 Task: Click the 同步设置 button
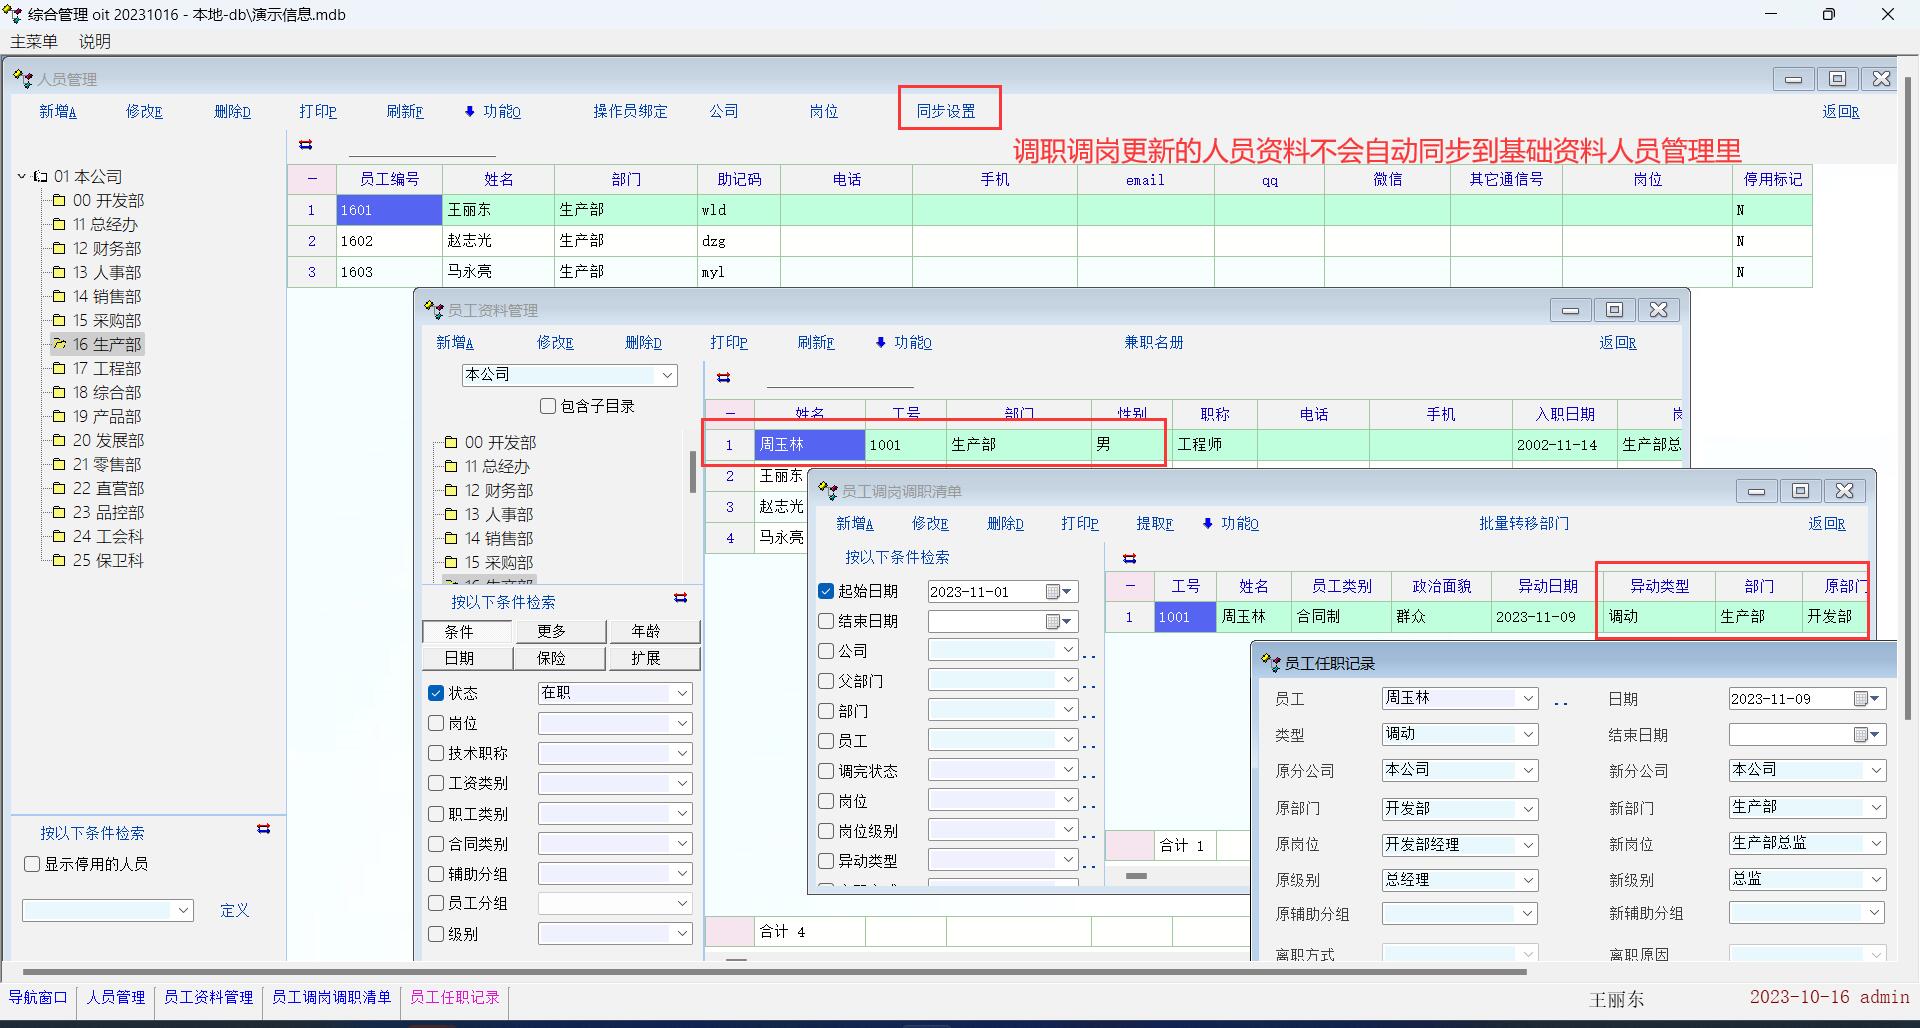(x=946, y=111)
